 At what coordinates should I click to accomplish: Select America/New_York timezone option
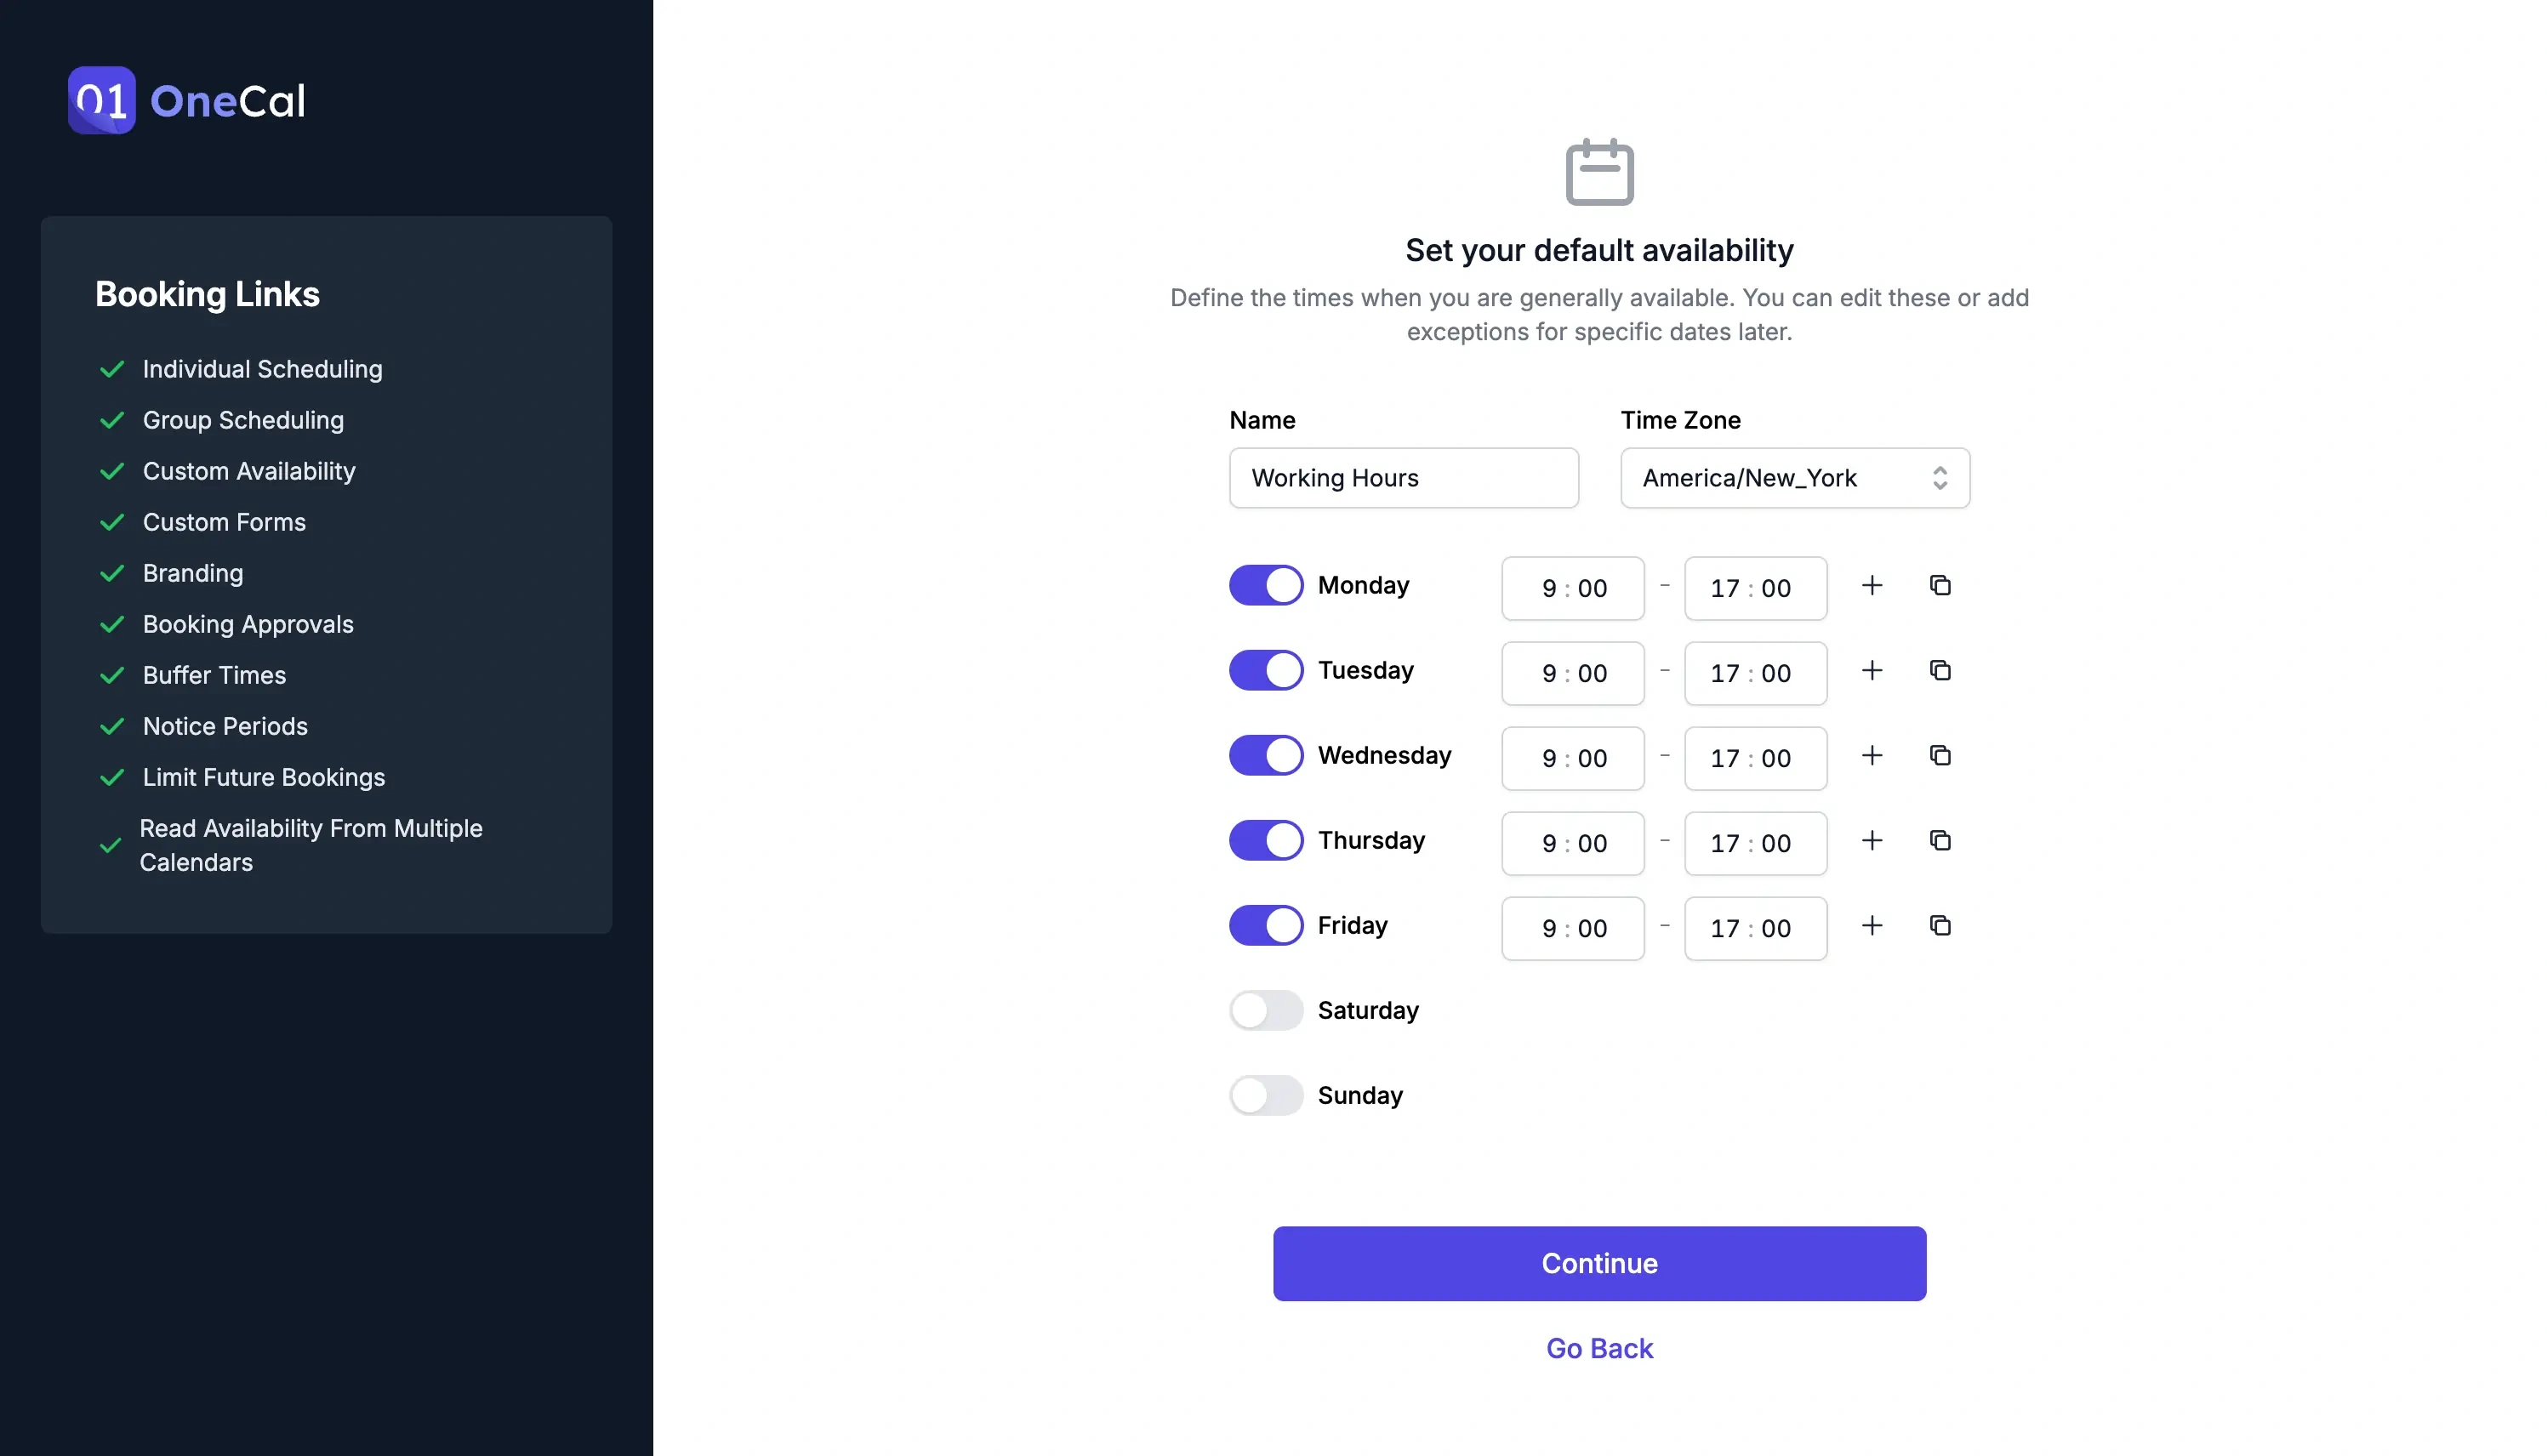click(x=1795, y=477)
